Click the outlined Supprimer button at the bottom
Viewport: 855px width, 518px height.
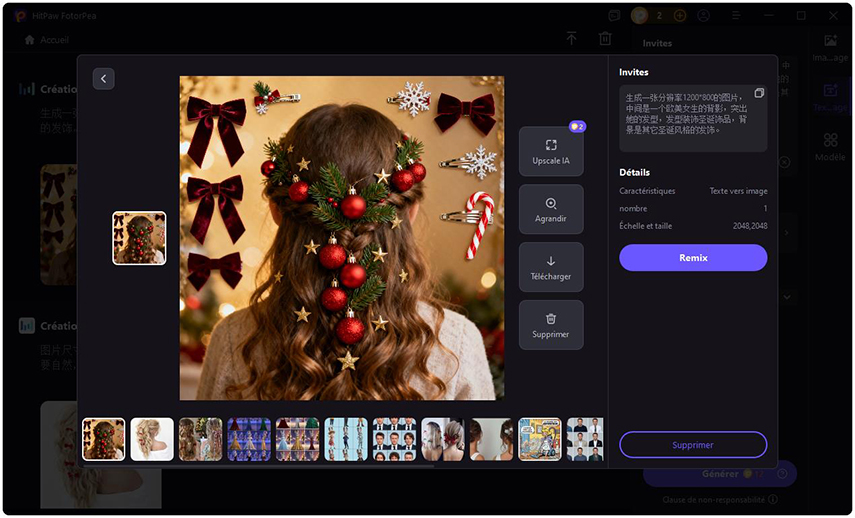pos(693,445)
